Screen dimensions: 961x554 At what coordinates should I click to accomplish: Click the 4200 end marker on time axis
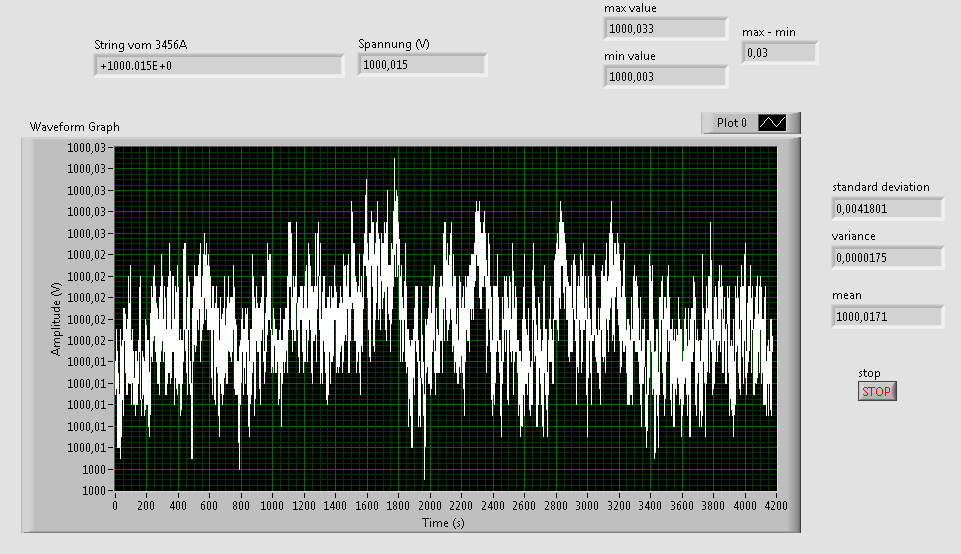coord(777,506)
